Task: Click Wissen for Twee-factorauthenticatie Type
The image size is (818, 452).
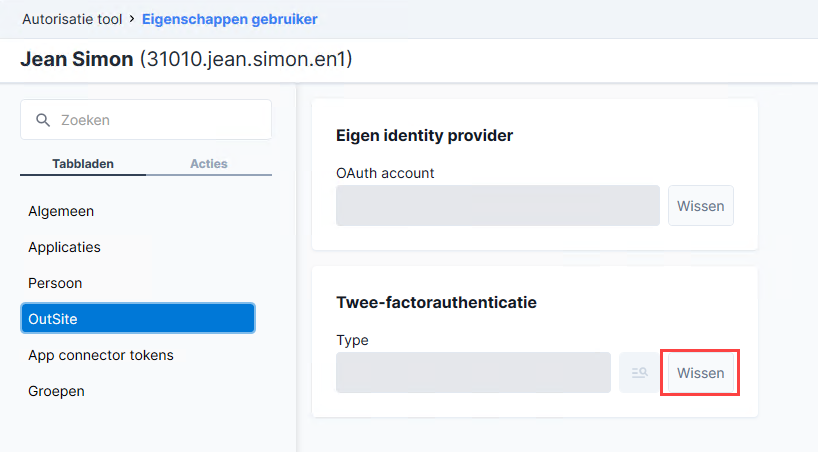Action: [701, 373]
